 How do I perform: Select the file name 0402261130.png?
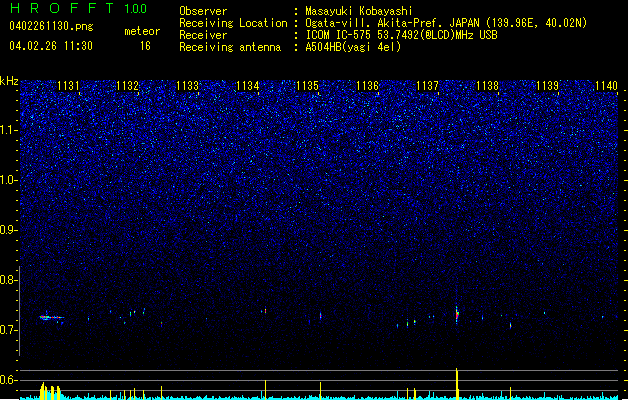51,26
